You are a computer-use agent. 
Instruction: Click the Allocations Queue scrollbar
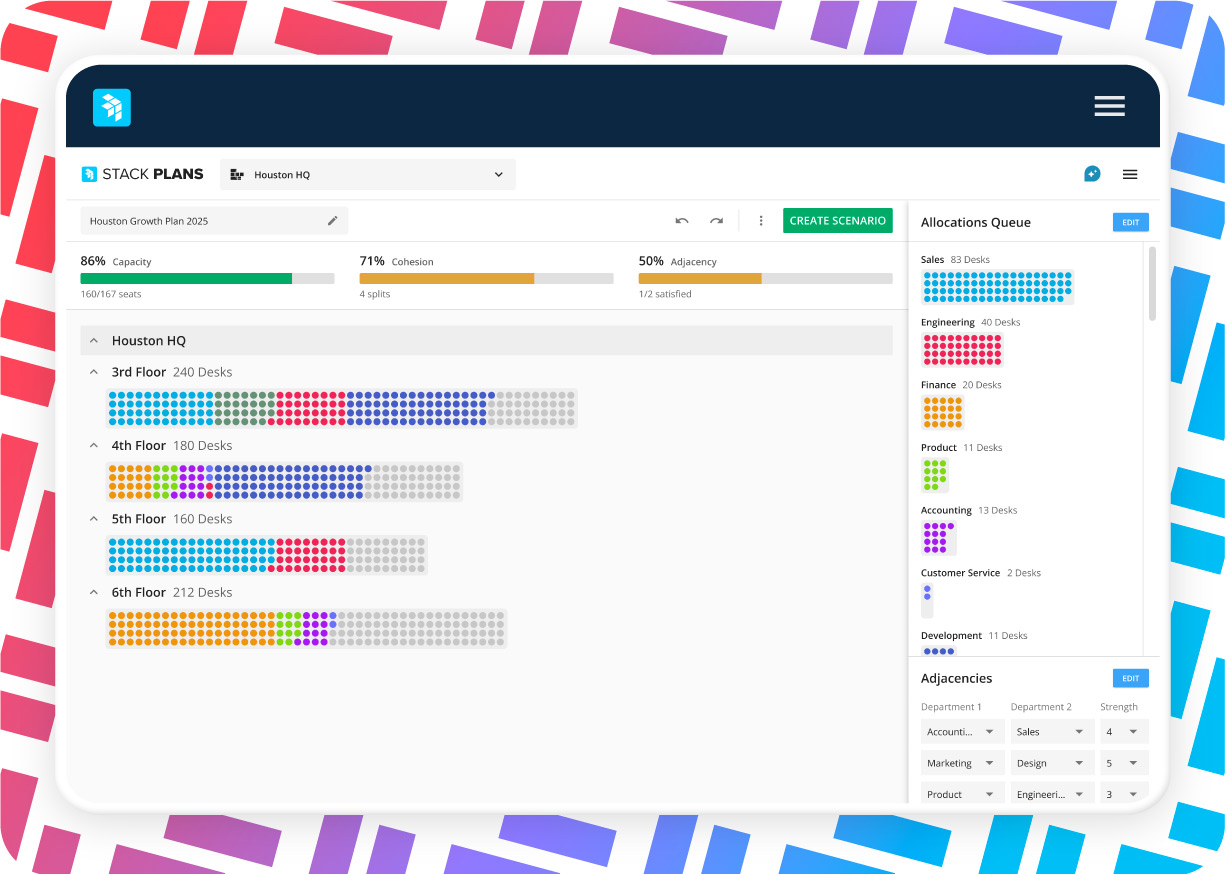[x=1152, y=284]
